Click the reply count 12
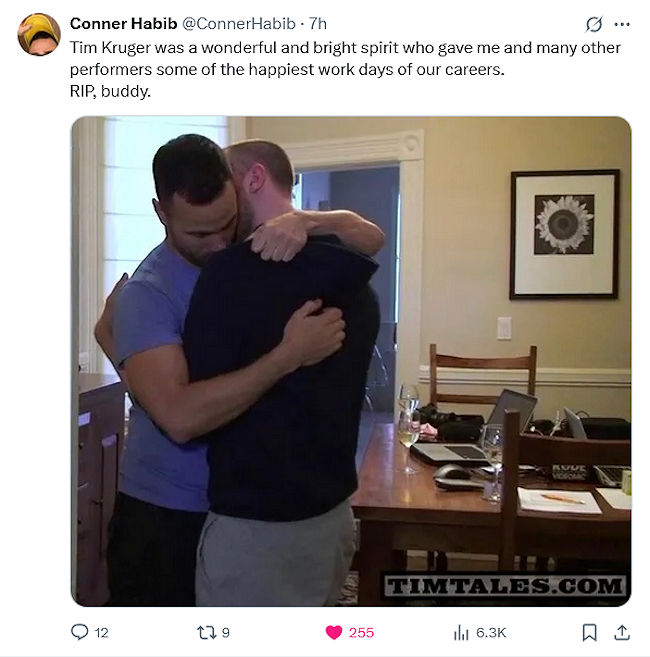650x657 pixels. 101,633
